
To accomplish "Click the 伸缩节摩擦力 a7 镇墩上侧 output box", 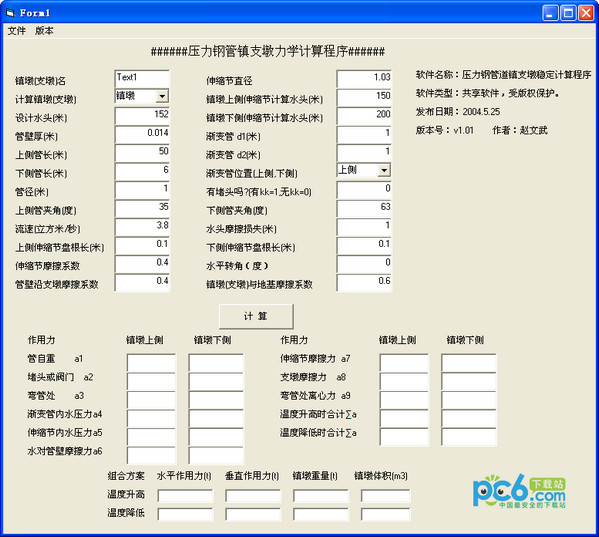I will point(404,362).
